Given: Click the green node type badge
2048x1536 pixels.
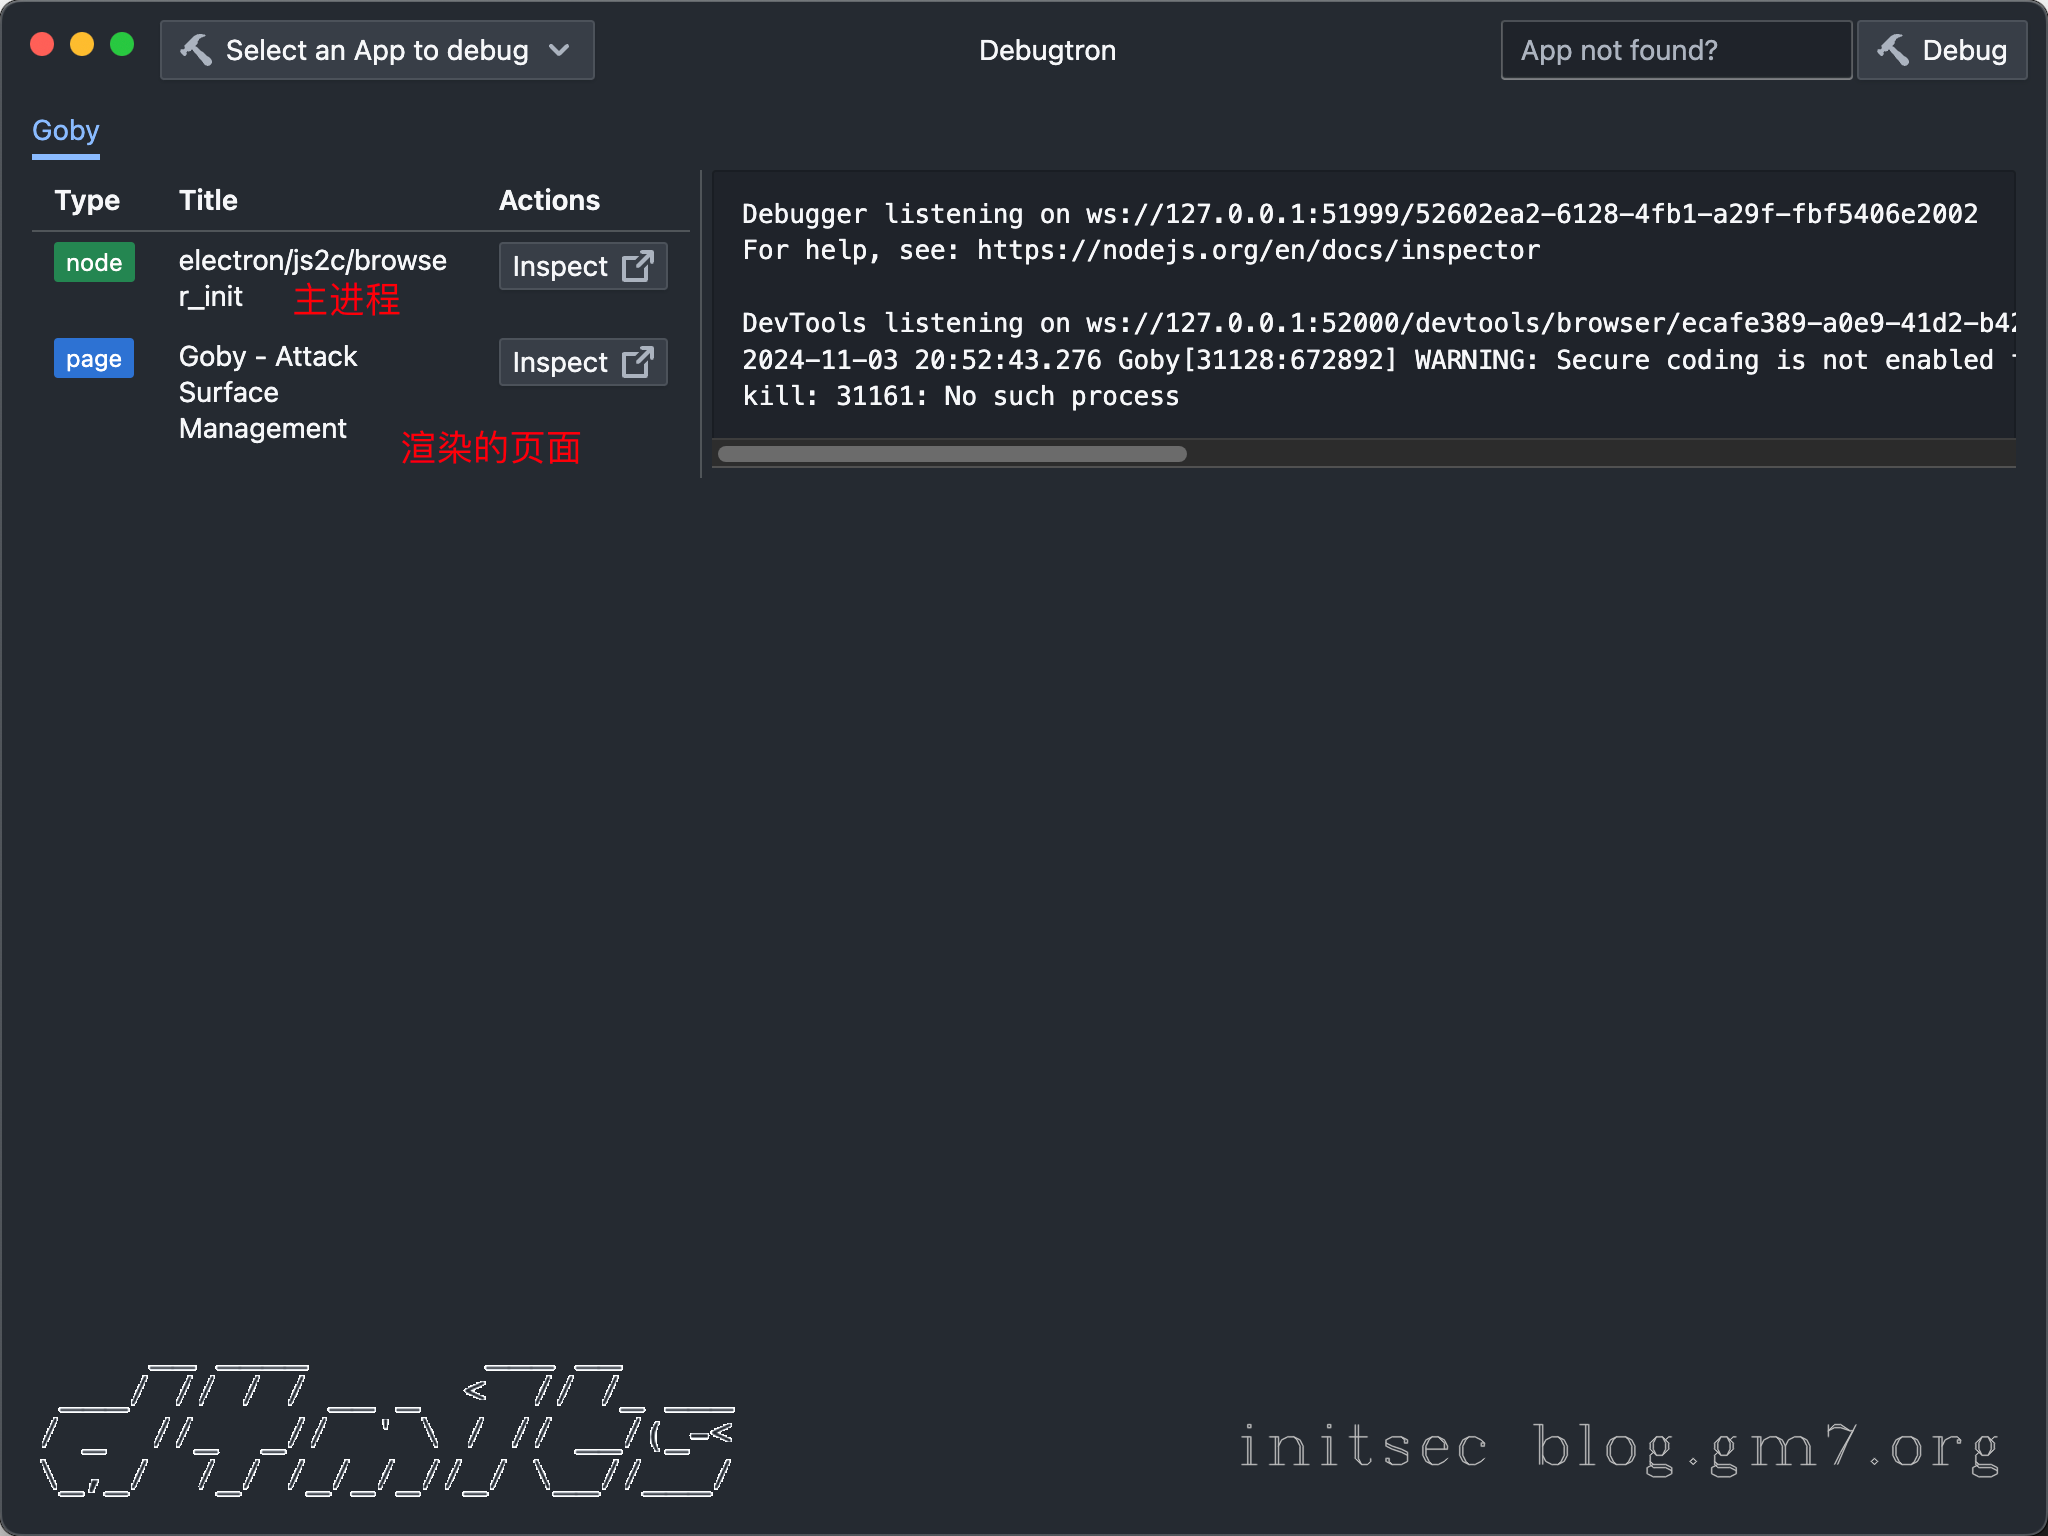Looking at the screenshot, I should (x=94, y=263).
